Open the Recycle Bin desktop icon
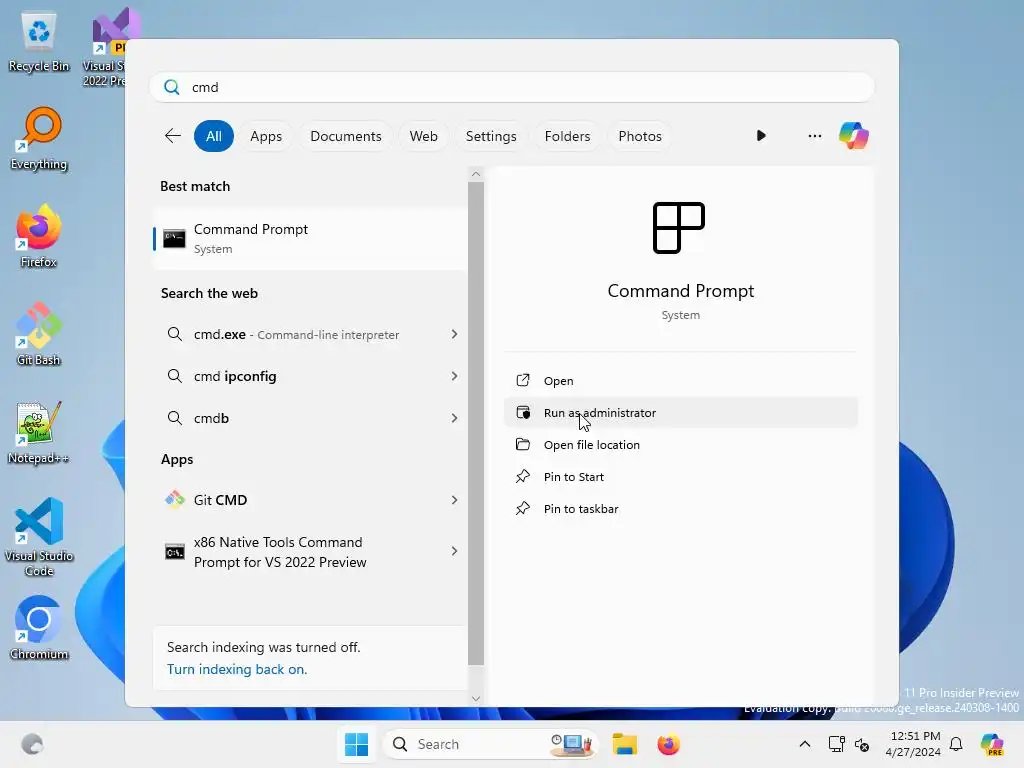Image resolution: width=1024 pixels, height=768 pixels. tap(39, 40)
